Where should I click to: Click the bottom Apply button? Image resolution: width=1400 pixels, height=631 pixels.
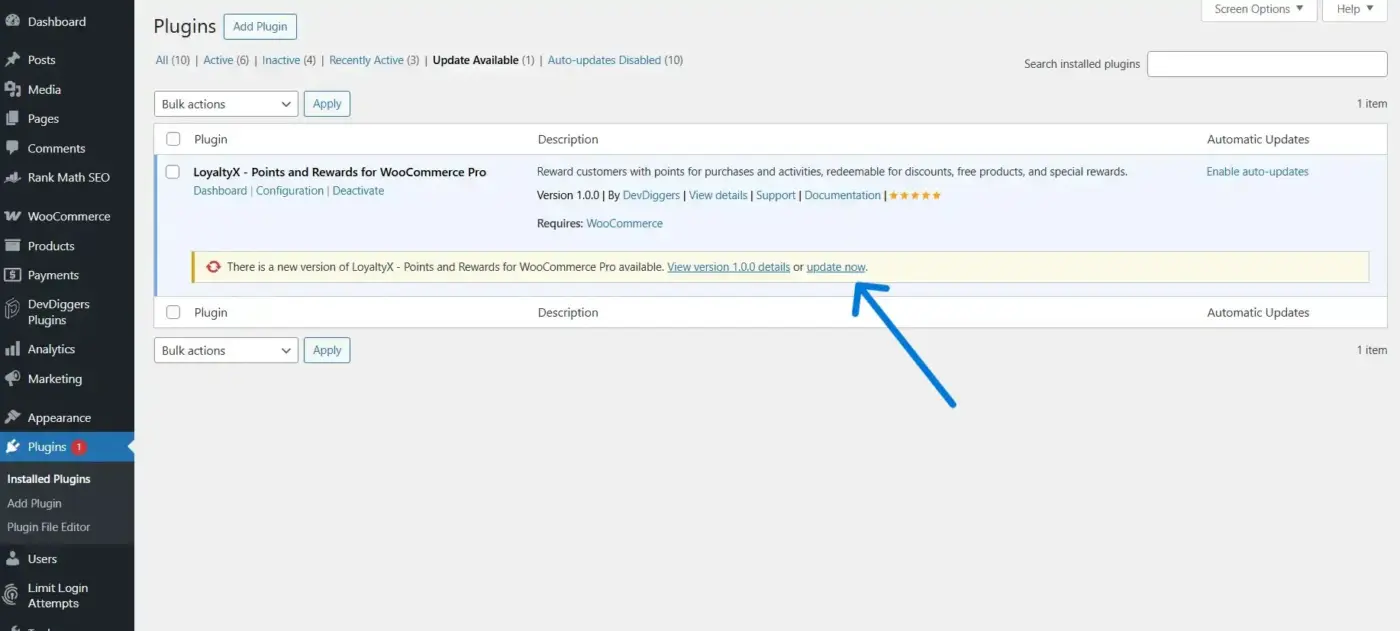point(327,350)
